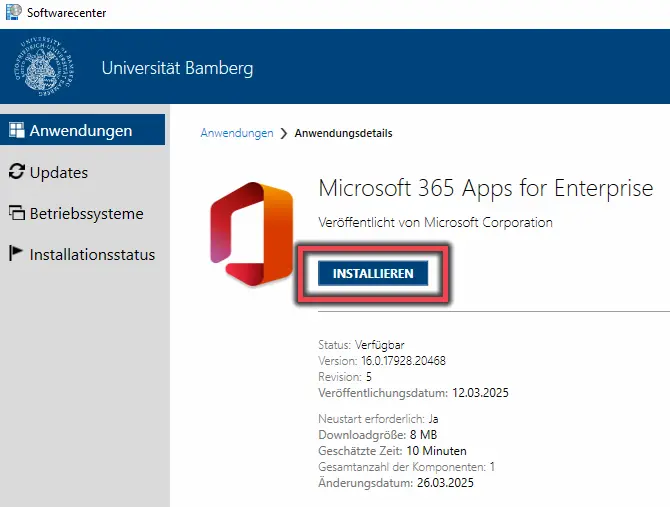670x507 pixels.
Task: Click the breadcrumb chevron separator
Action: point(284,133)
